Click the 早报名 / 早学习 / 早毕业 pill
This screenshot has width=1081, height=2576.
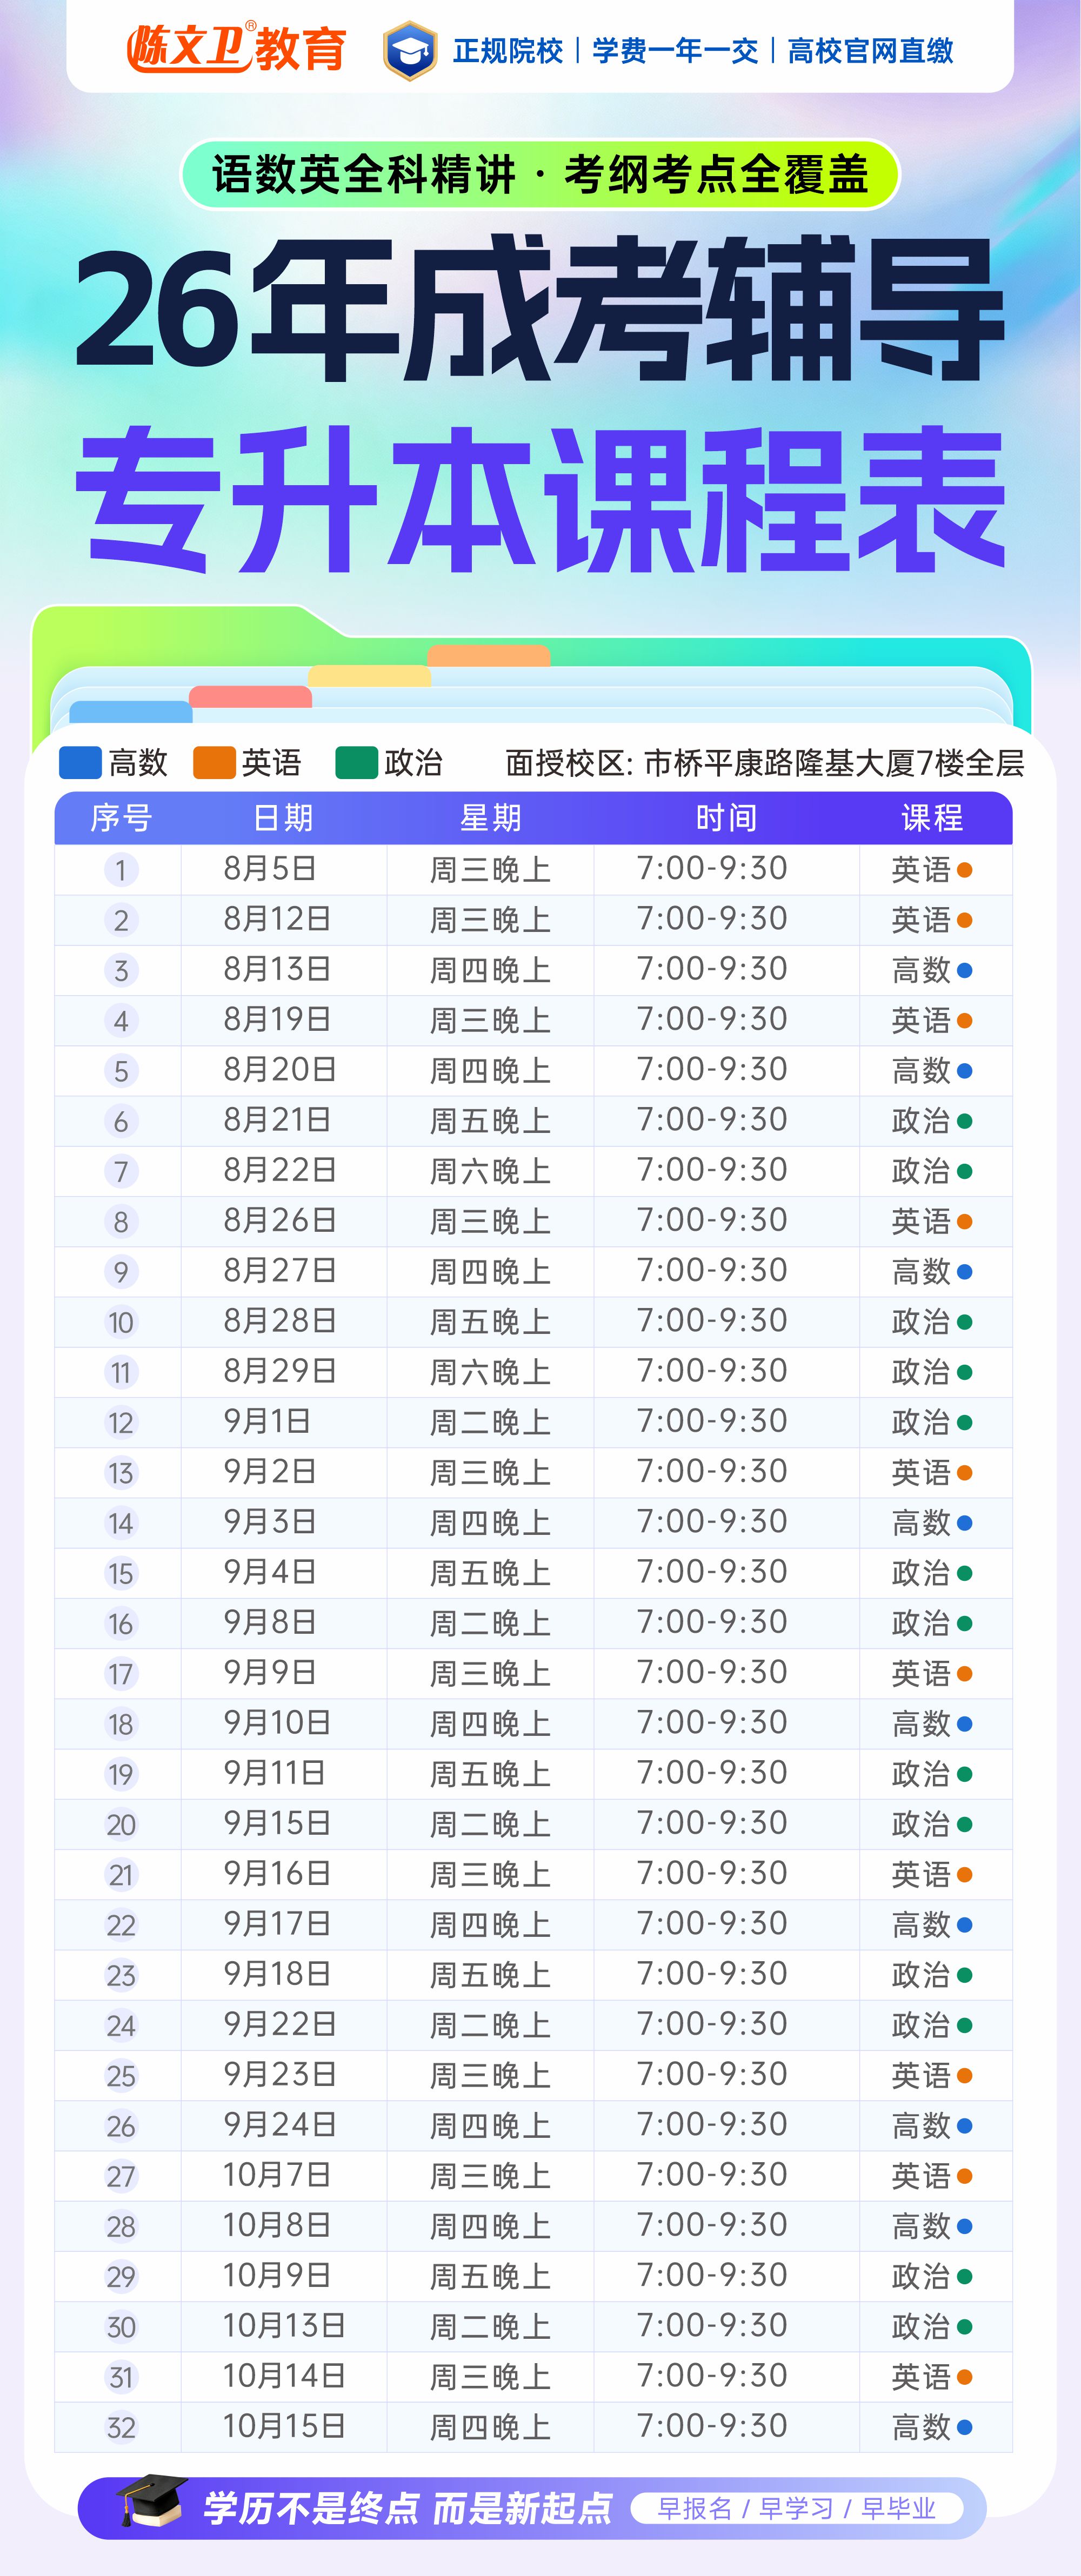(x=797, y=2507)
